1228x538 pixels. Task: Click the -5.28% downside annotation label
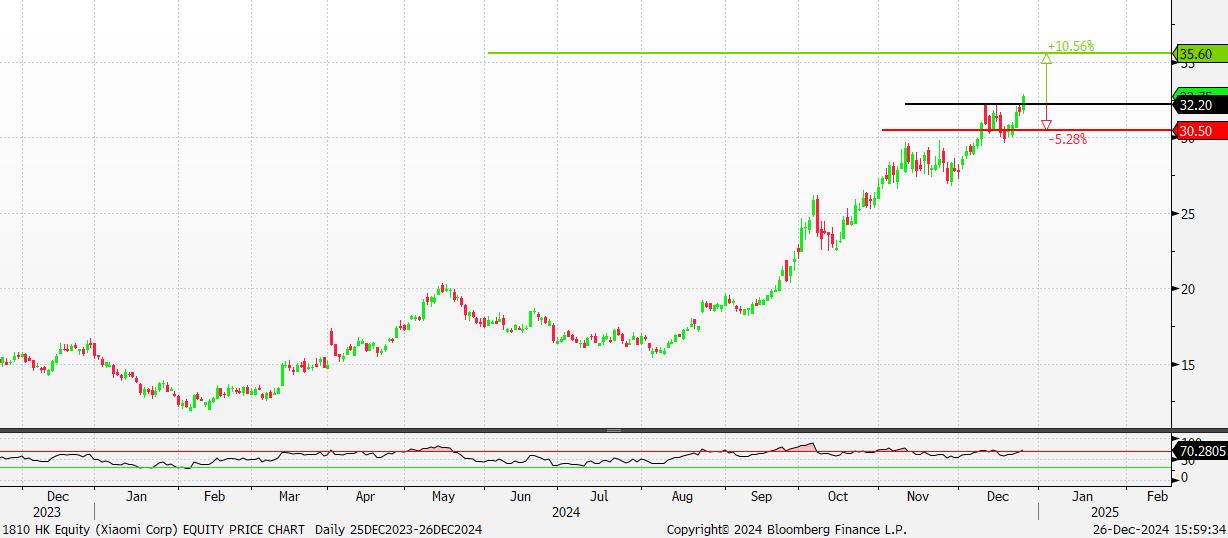coord(1068,139)
